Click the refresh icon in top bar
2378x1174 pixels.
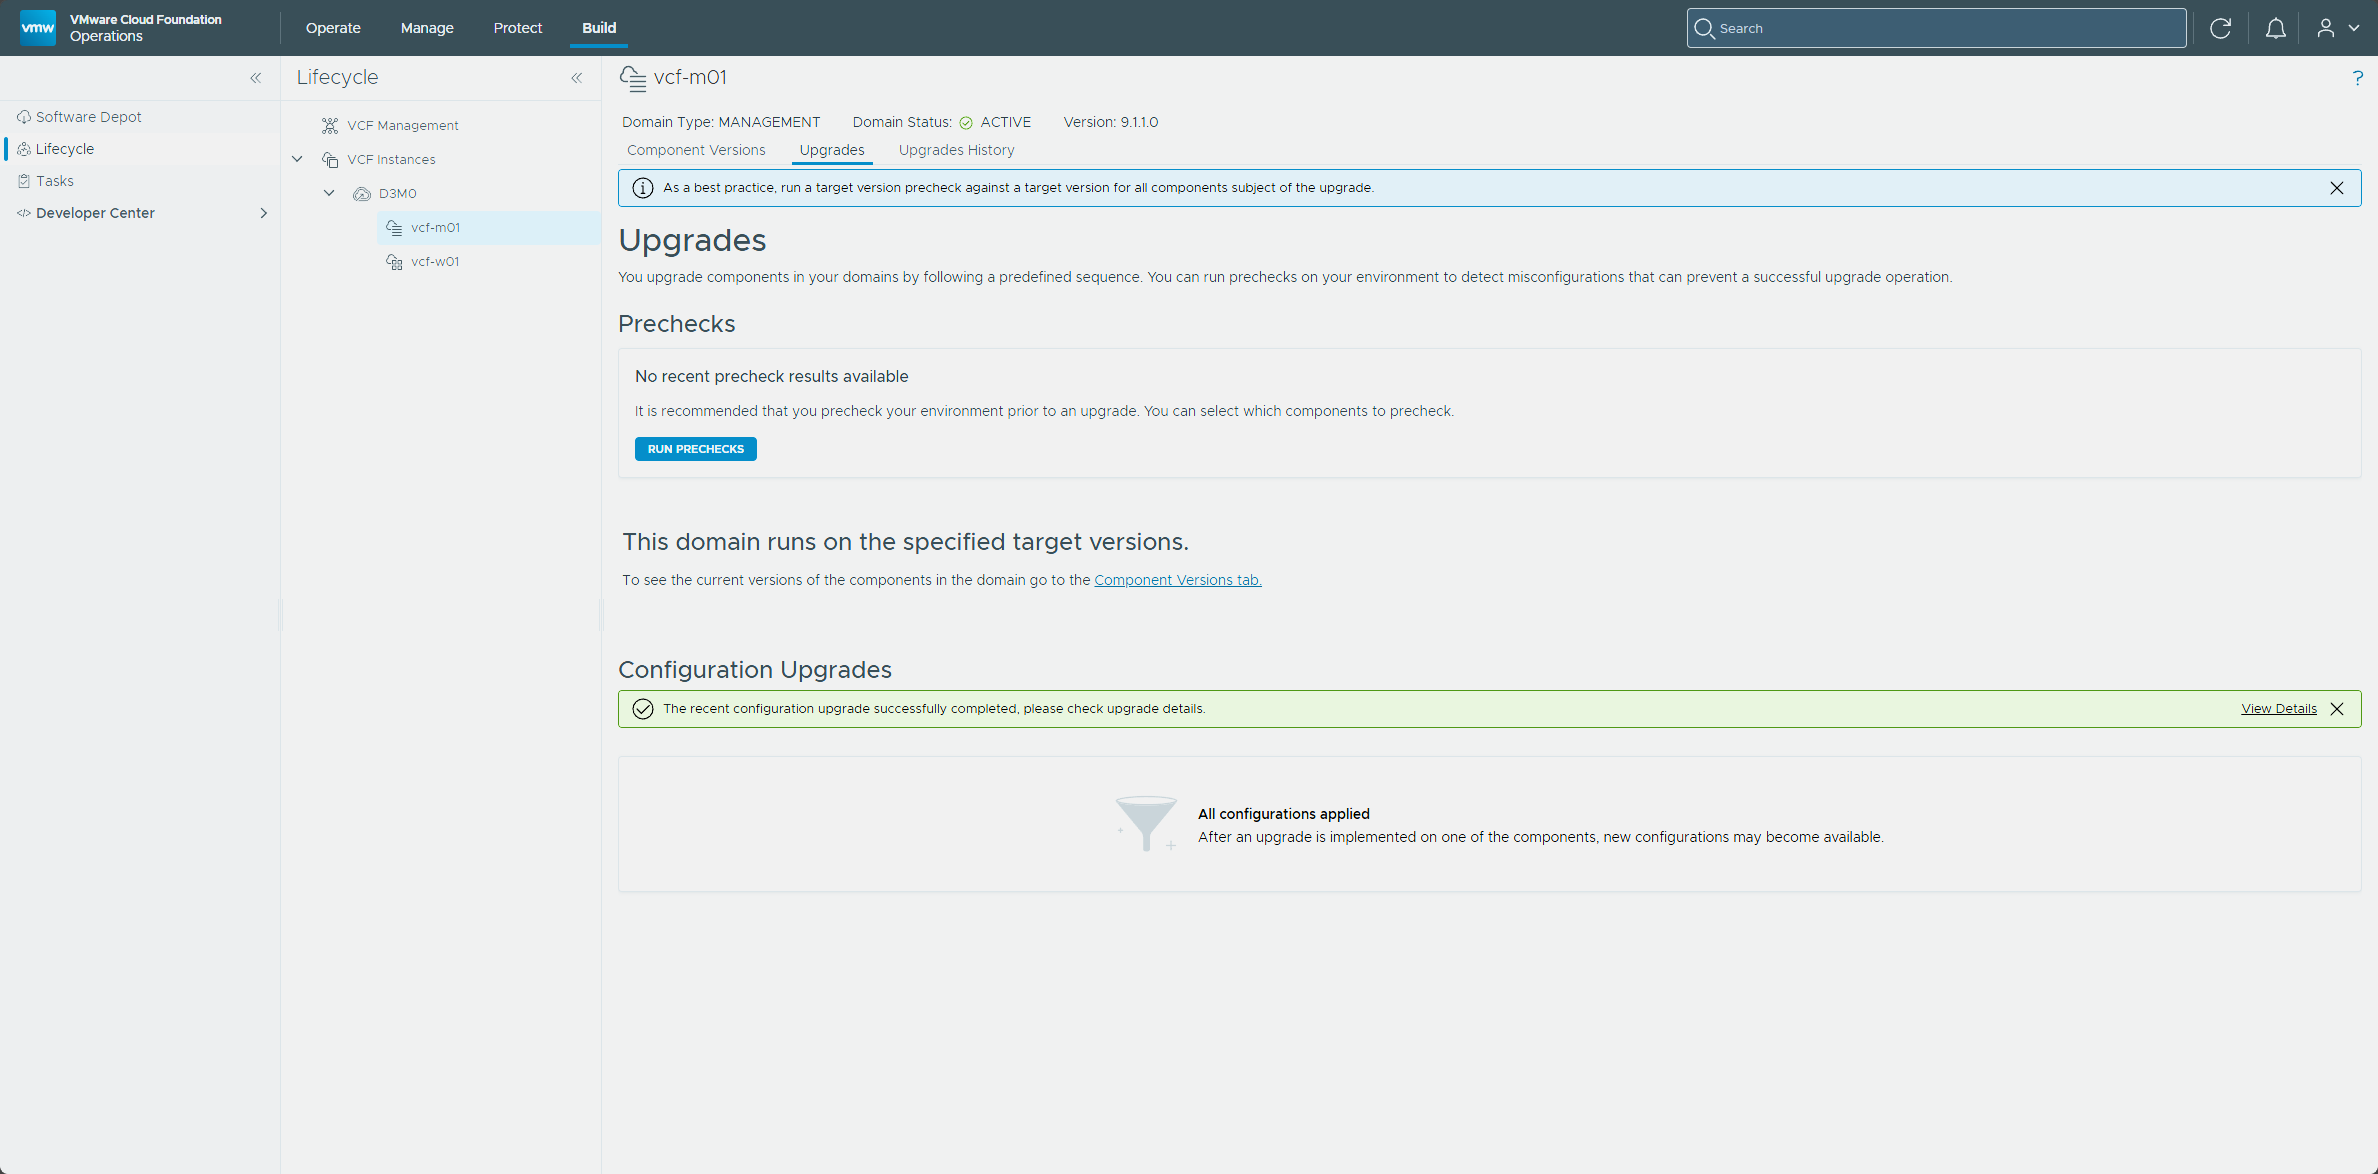click(2221, 28)
